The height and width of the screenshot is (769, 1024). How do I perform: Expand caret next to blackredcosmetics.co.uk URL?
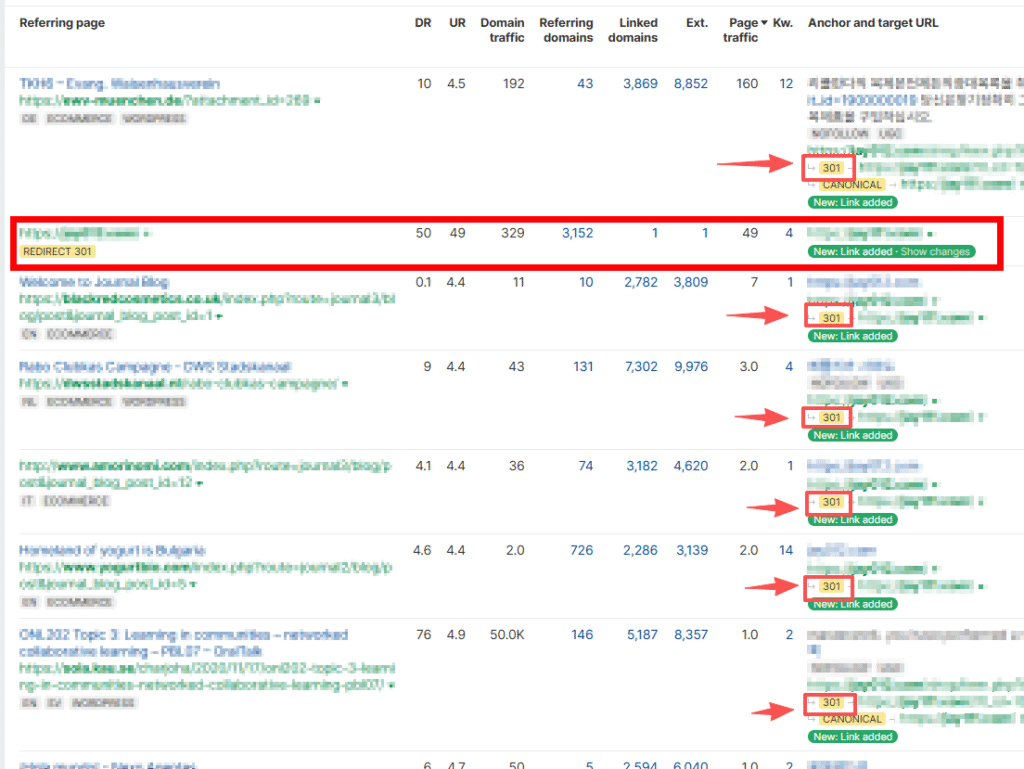click(x=219, y=316)
